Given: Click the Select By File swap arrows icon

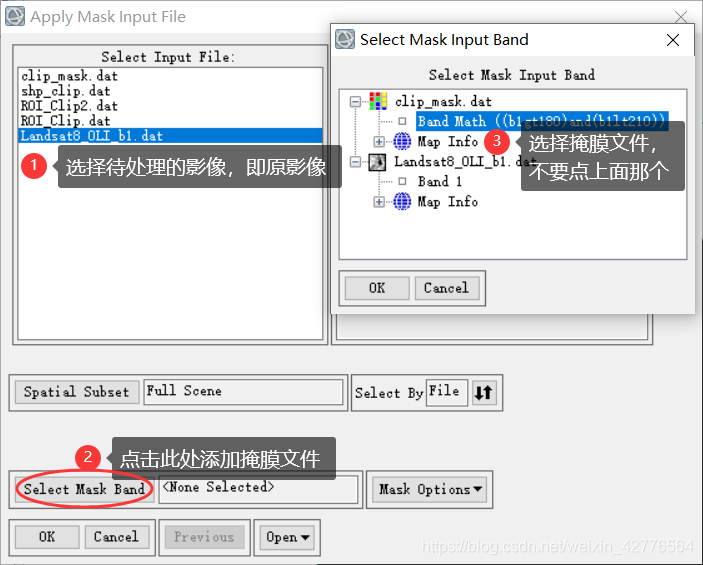Looking at the screenshot, I should coord(484,392).
